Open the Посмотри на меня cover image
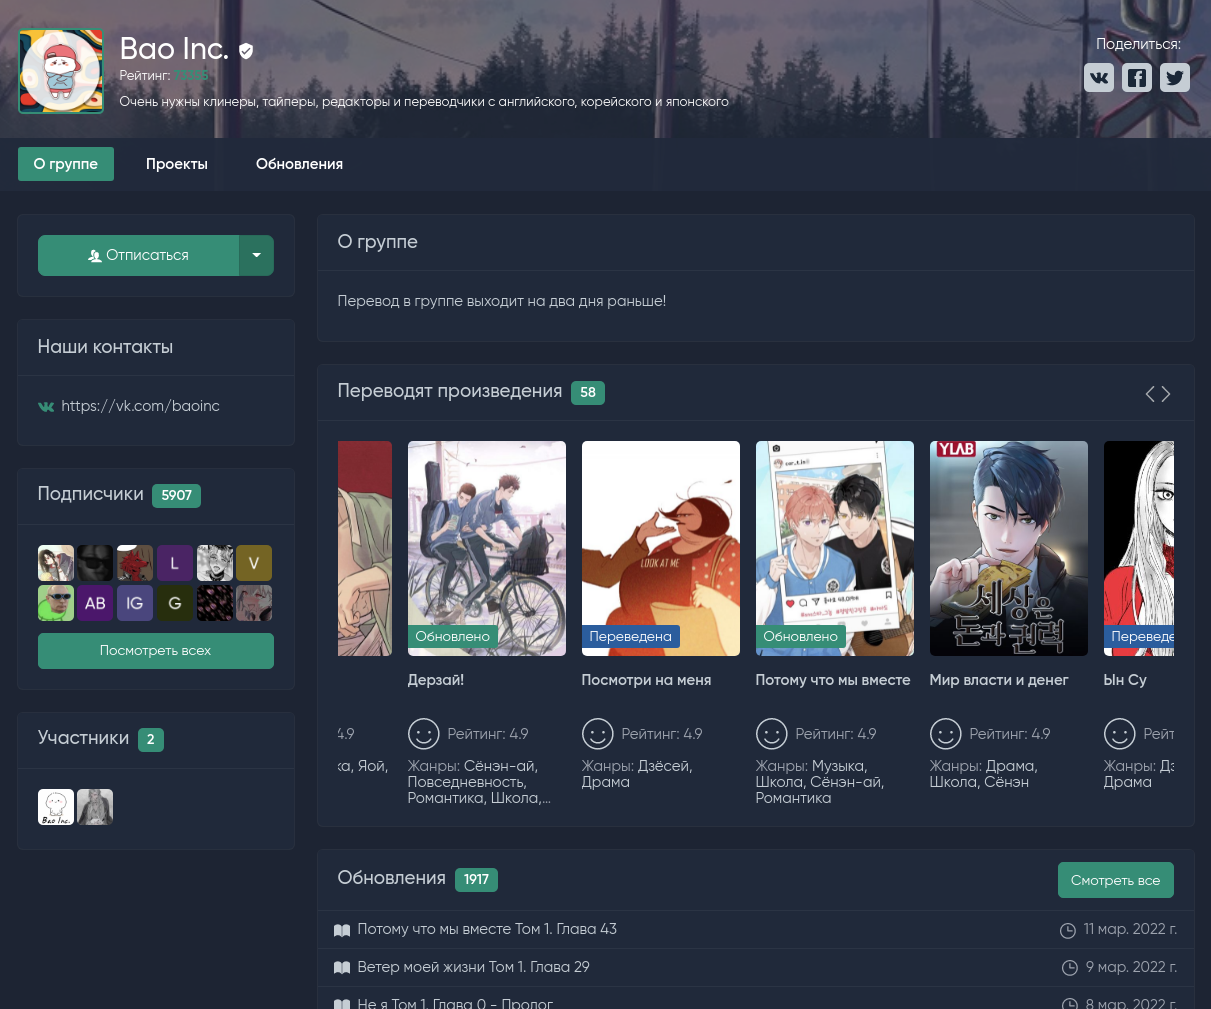Image resolution: width=1211 pixels, height=1009 pixels. pyautogui.click(x=661, y=548)
